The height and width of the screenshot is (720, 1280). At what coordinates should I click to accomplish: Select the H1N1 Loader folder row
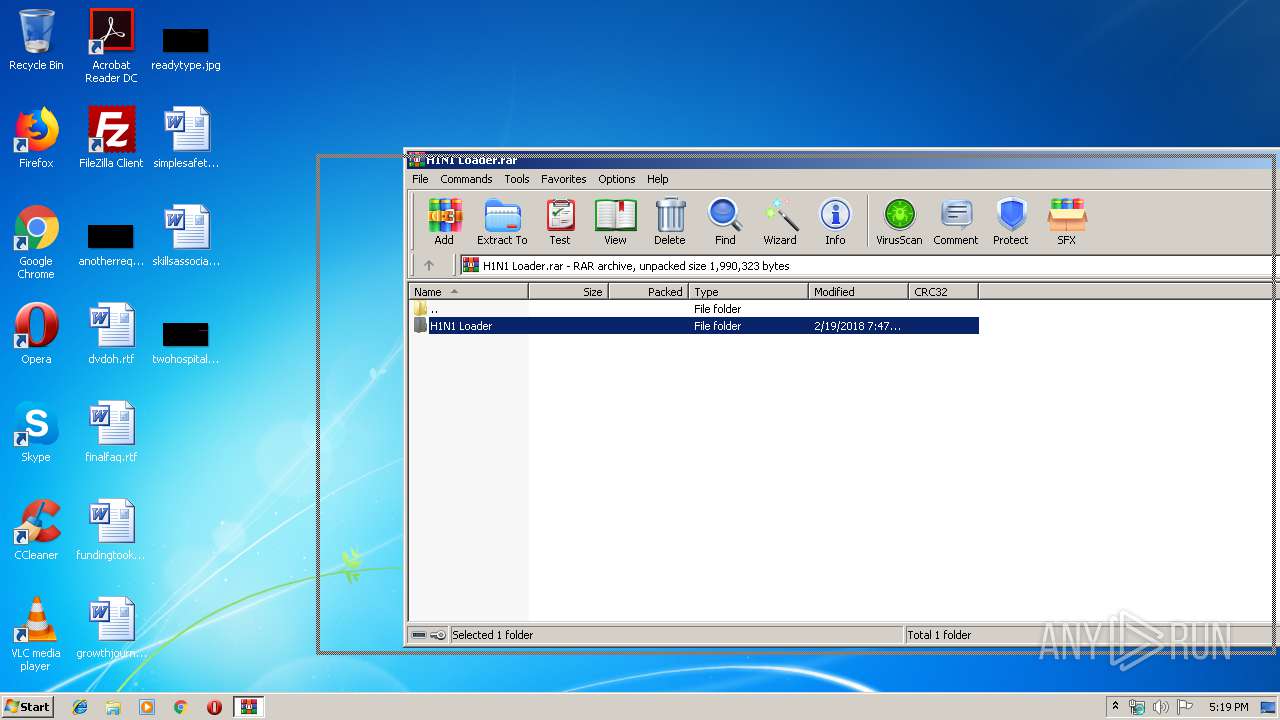(694, 326)
